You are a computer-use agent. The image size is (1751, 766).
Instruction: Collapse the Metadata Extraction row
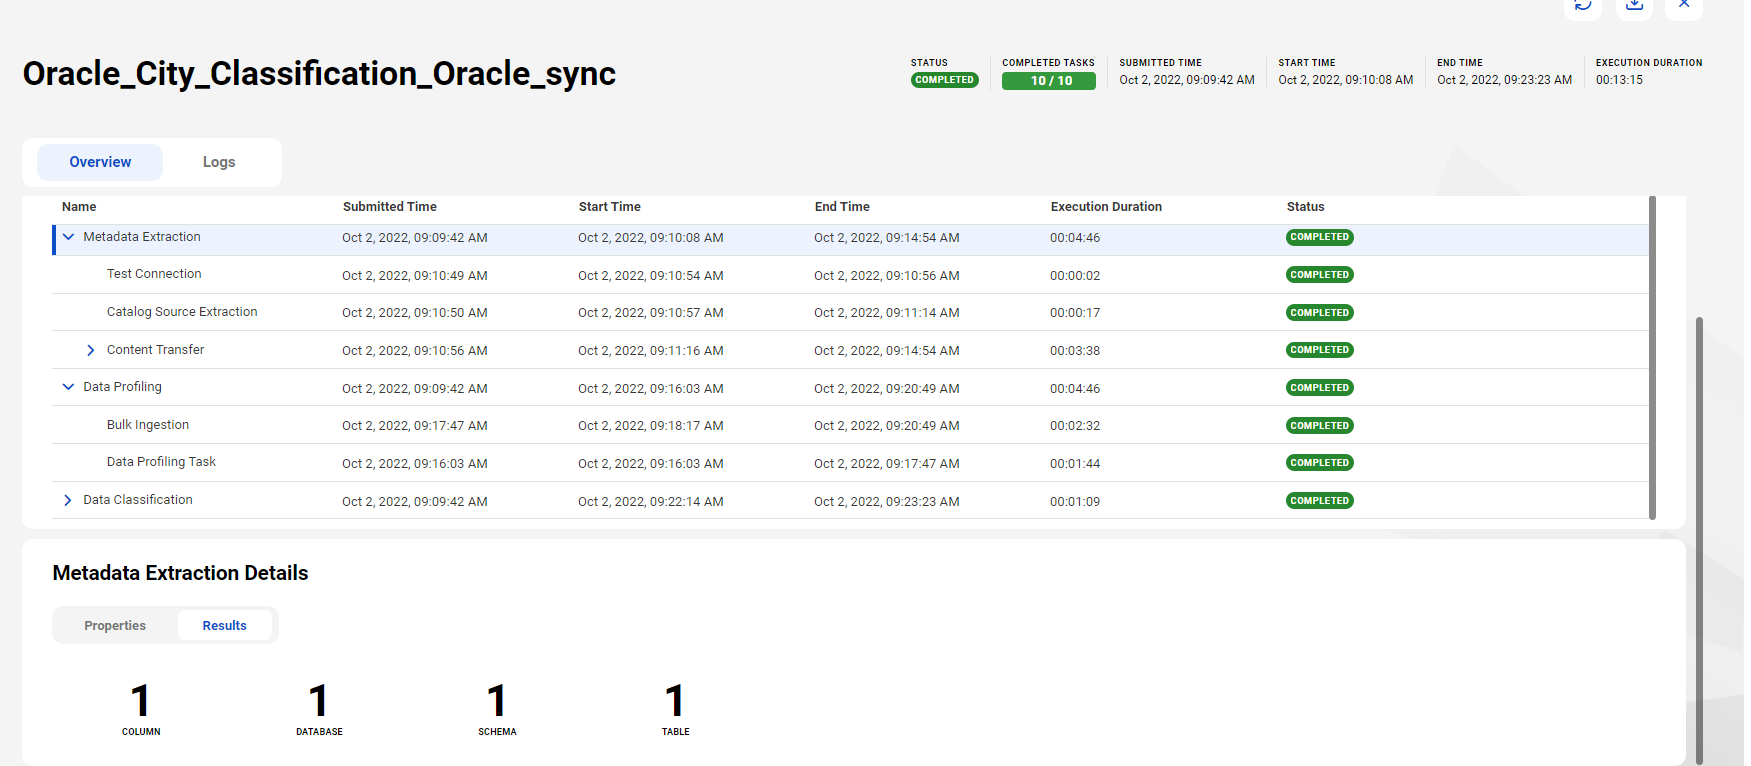pyautogui.click(x=68, y=237)
